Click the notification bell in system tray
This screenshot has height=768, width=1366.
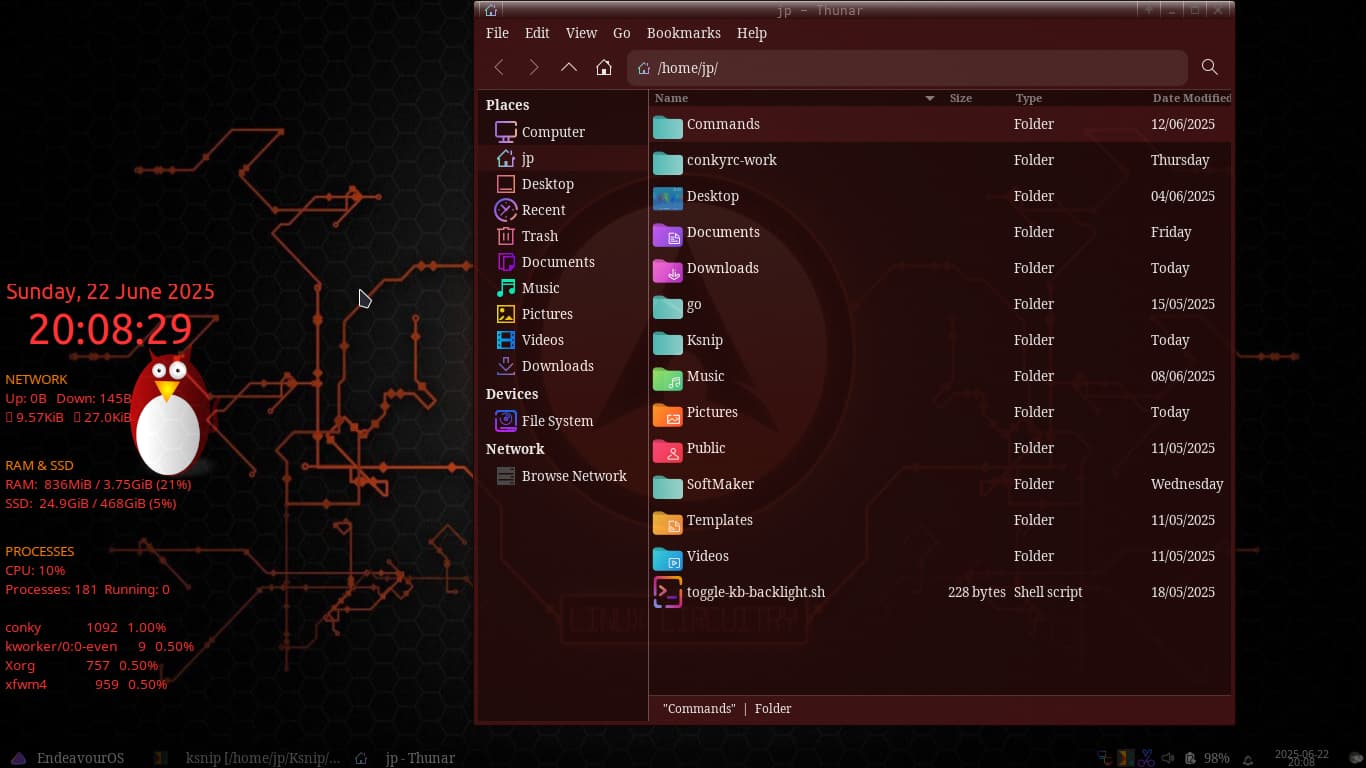pos(1247,758)
